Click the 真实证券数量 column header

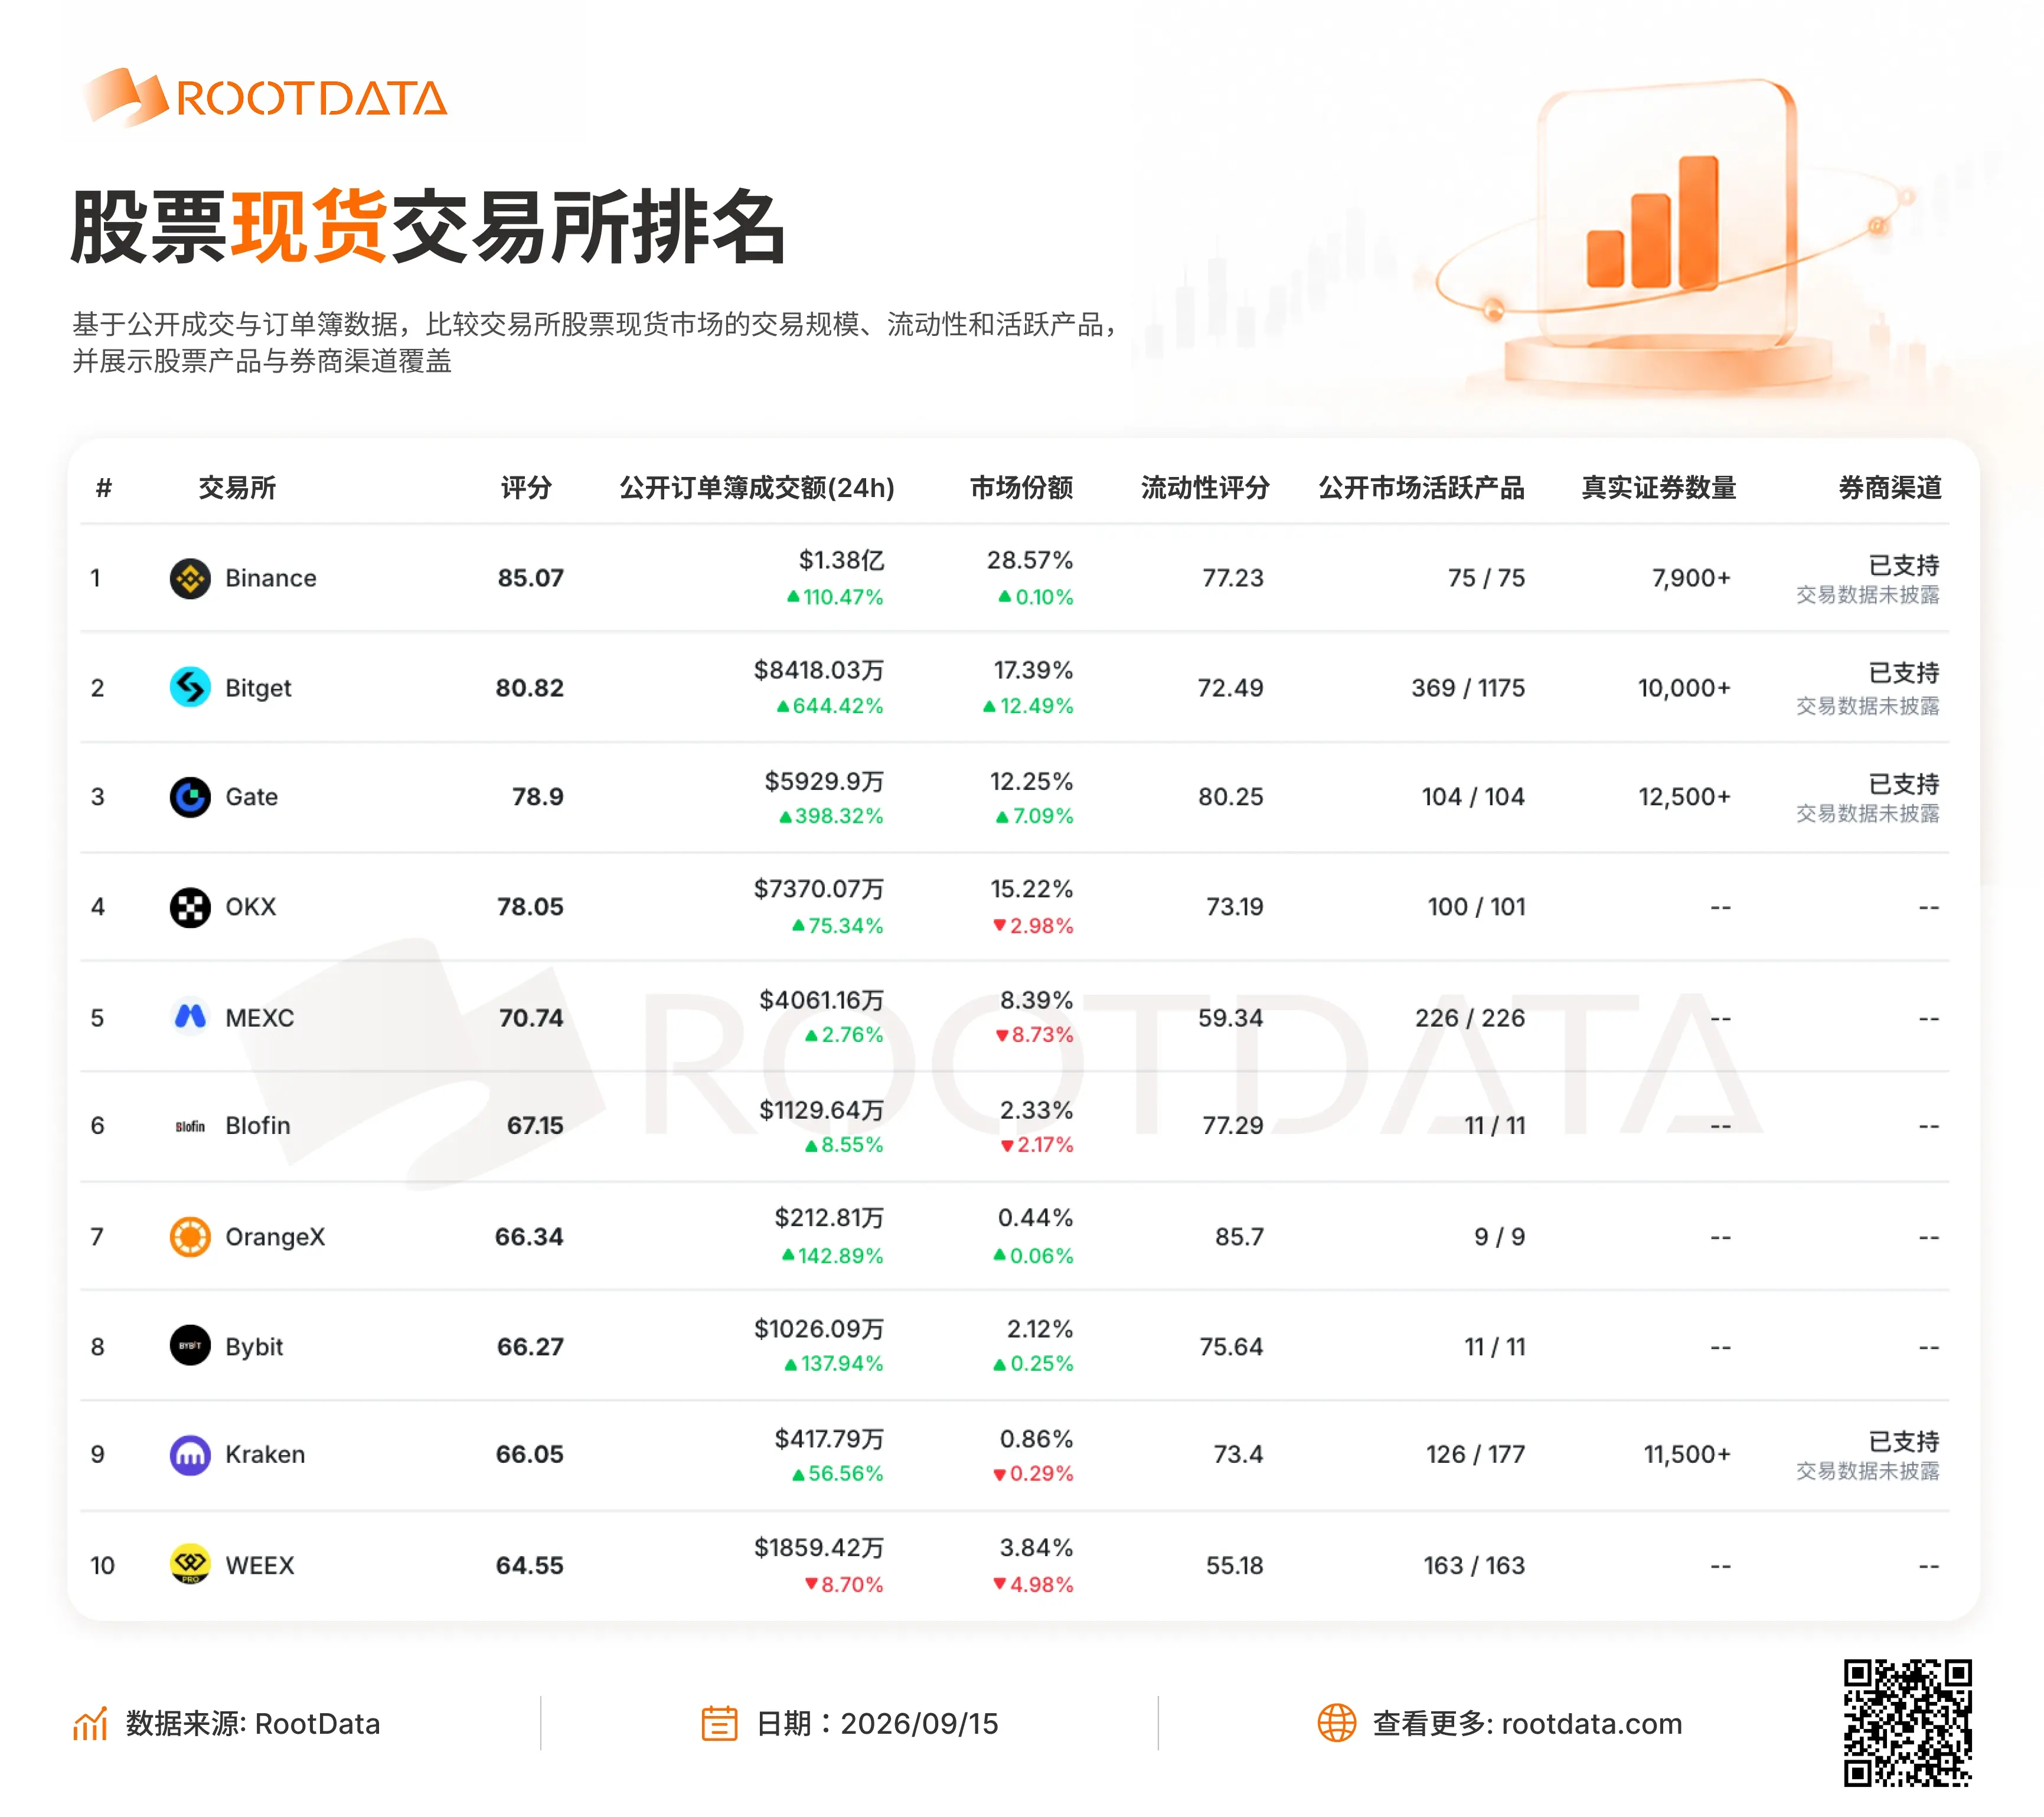[1658, 488]
